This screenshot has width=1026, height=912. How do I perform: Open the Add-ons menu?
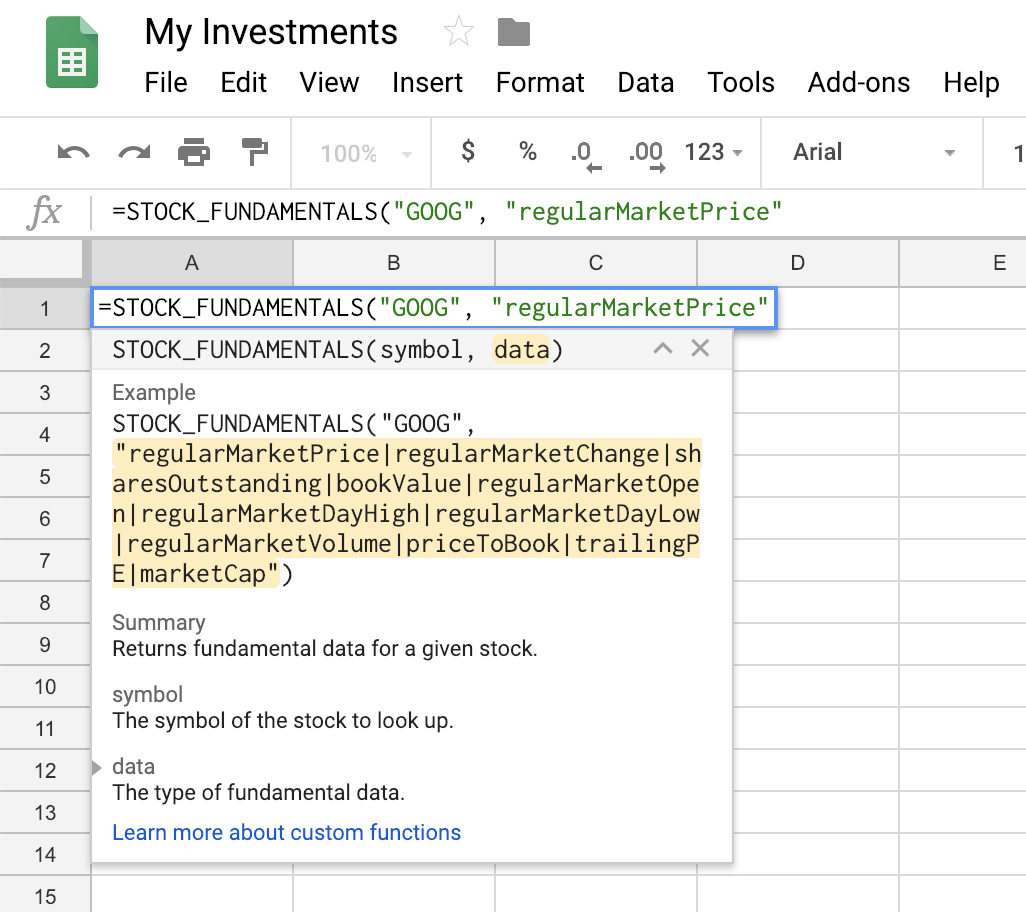point(858,83)
